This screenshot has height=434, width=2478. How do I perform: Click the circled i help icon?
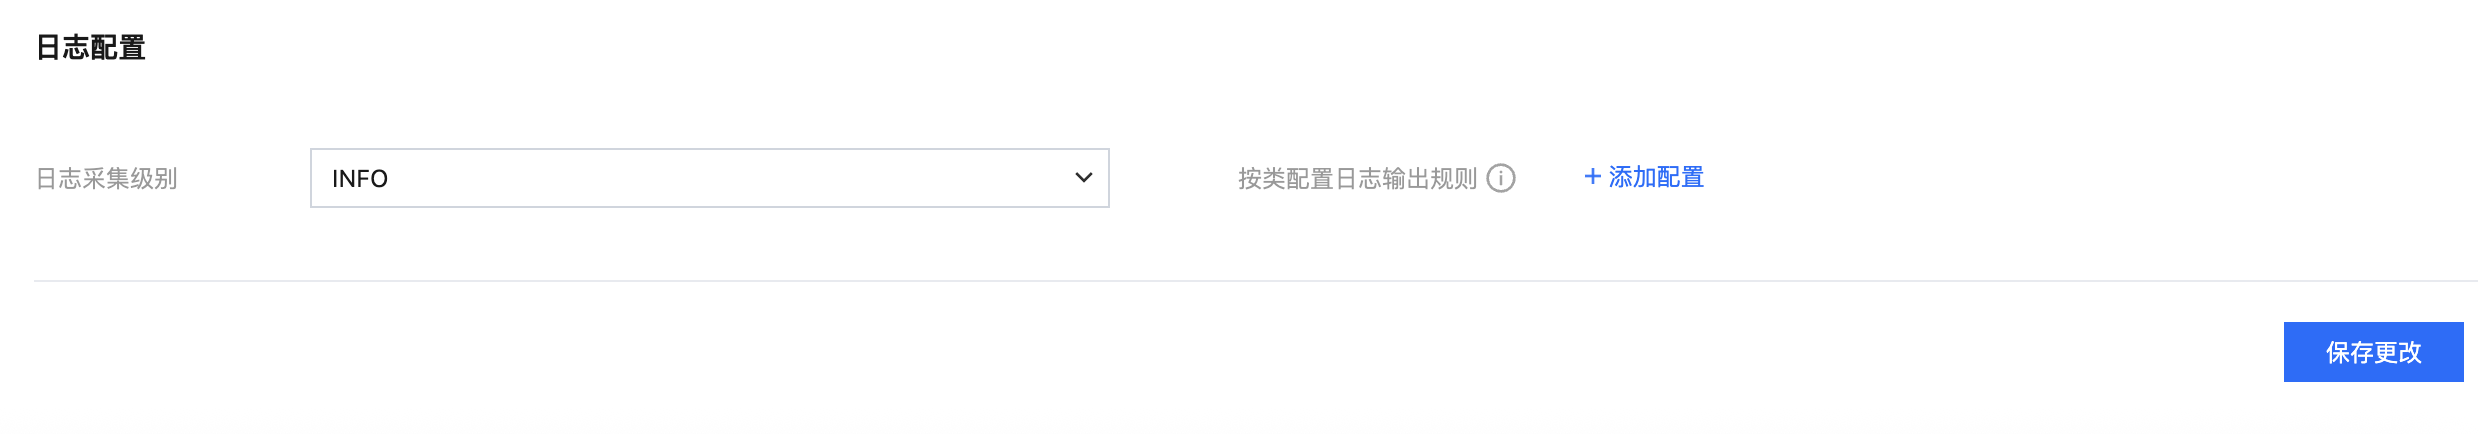tap(1501, 178)
